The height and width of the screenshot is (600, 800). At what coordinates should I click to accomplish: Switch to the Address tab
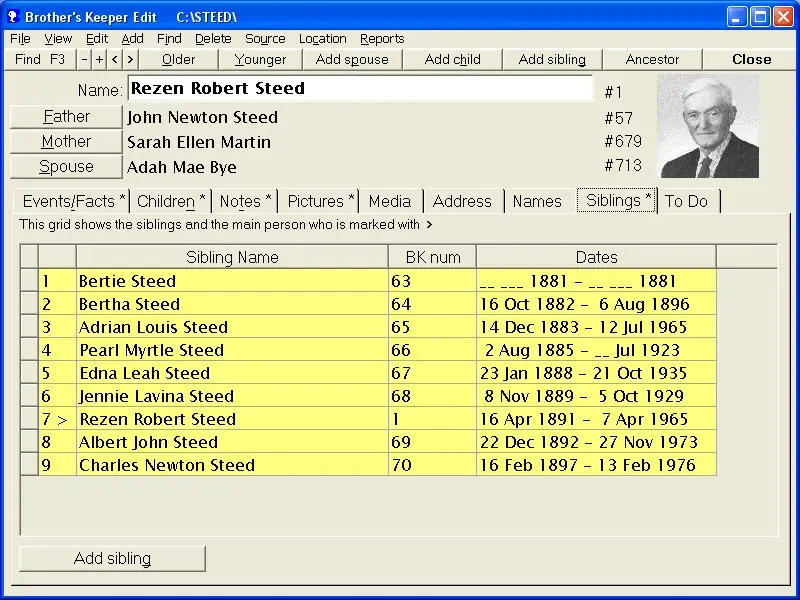(x=462, y=201)
